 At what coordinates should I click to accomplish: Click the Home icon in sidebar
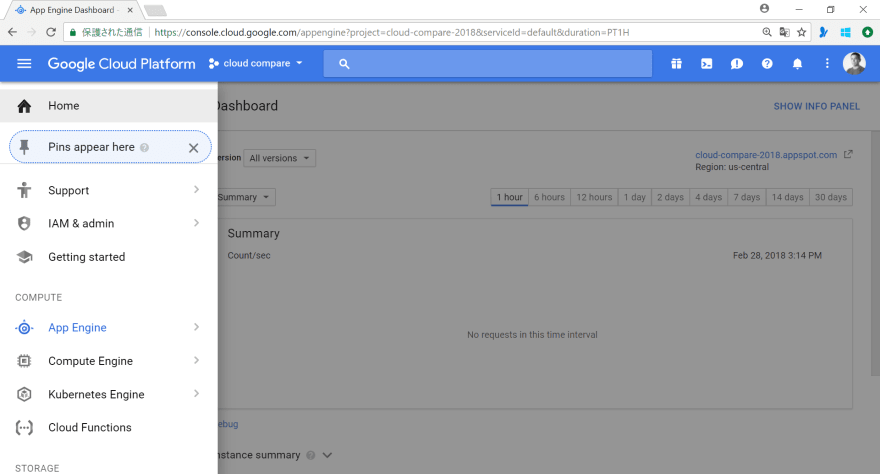[x=24, y=106]
